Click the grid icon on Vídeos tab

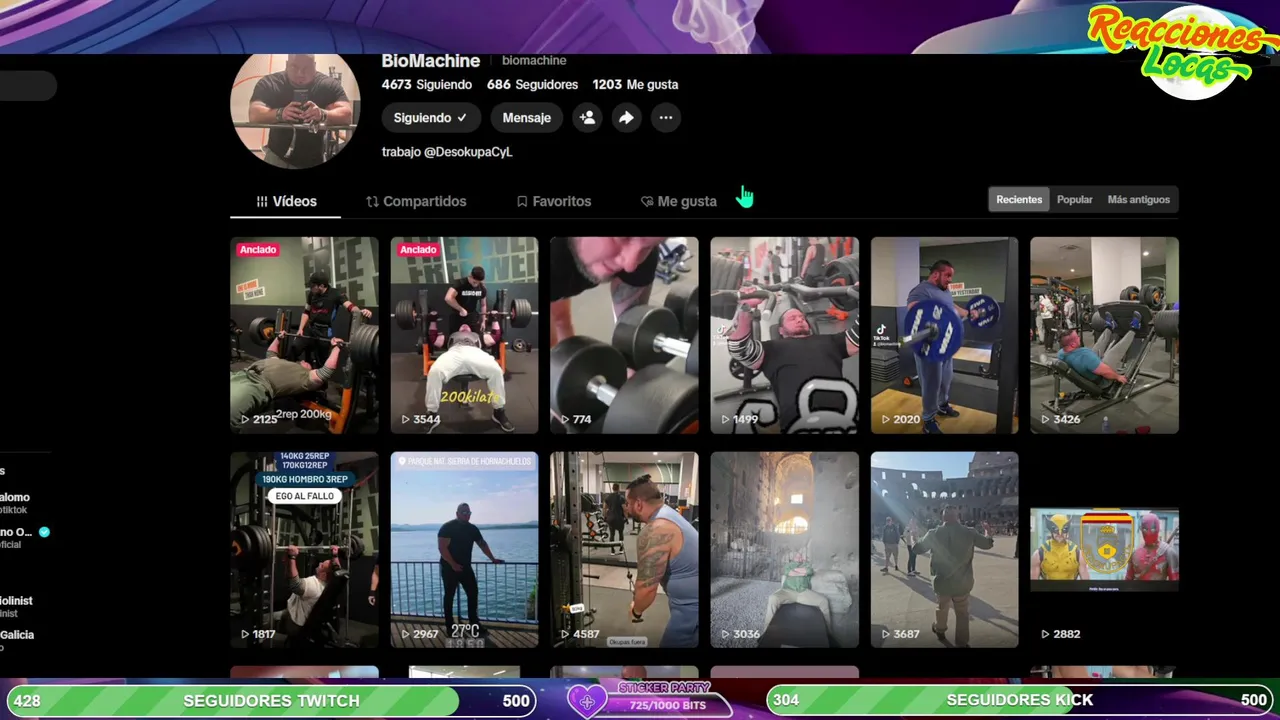(x=262, y=201)
